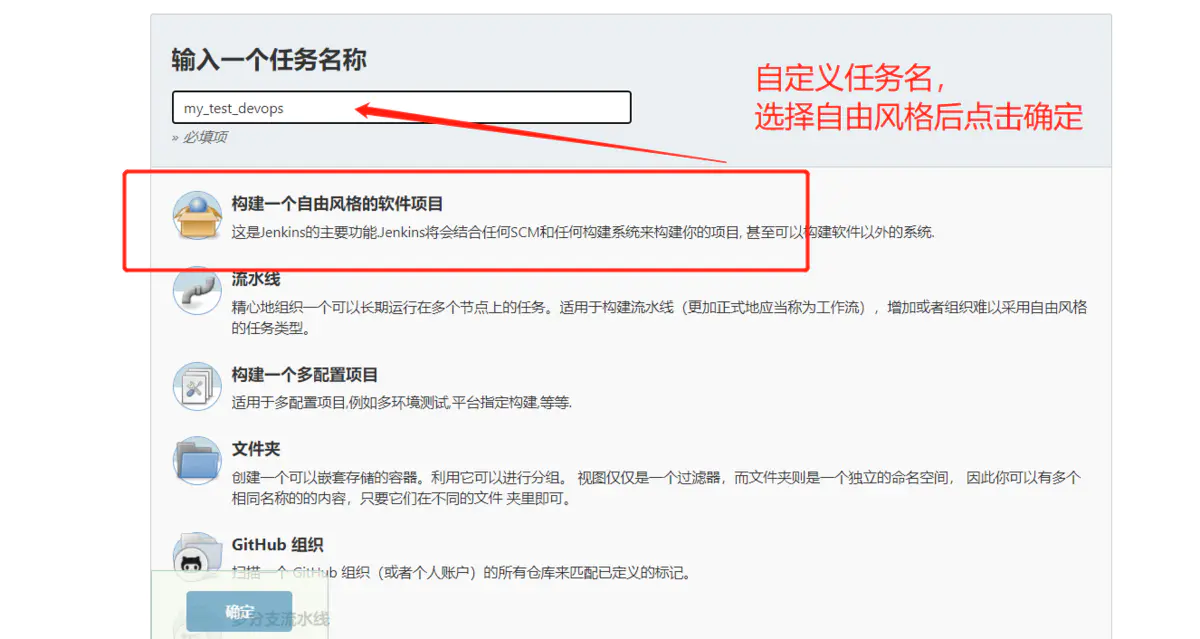Image resolution: width=1200 pixels, height=639 pixels.
Task: Click the Freestyle project description about SCM
Action: pos(583,232)
